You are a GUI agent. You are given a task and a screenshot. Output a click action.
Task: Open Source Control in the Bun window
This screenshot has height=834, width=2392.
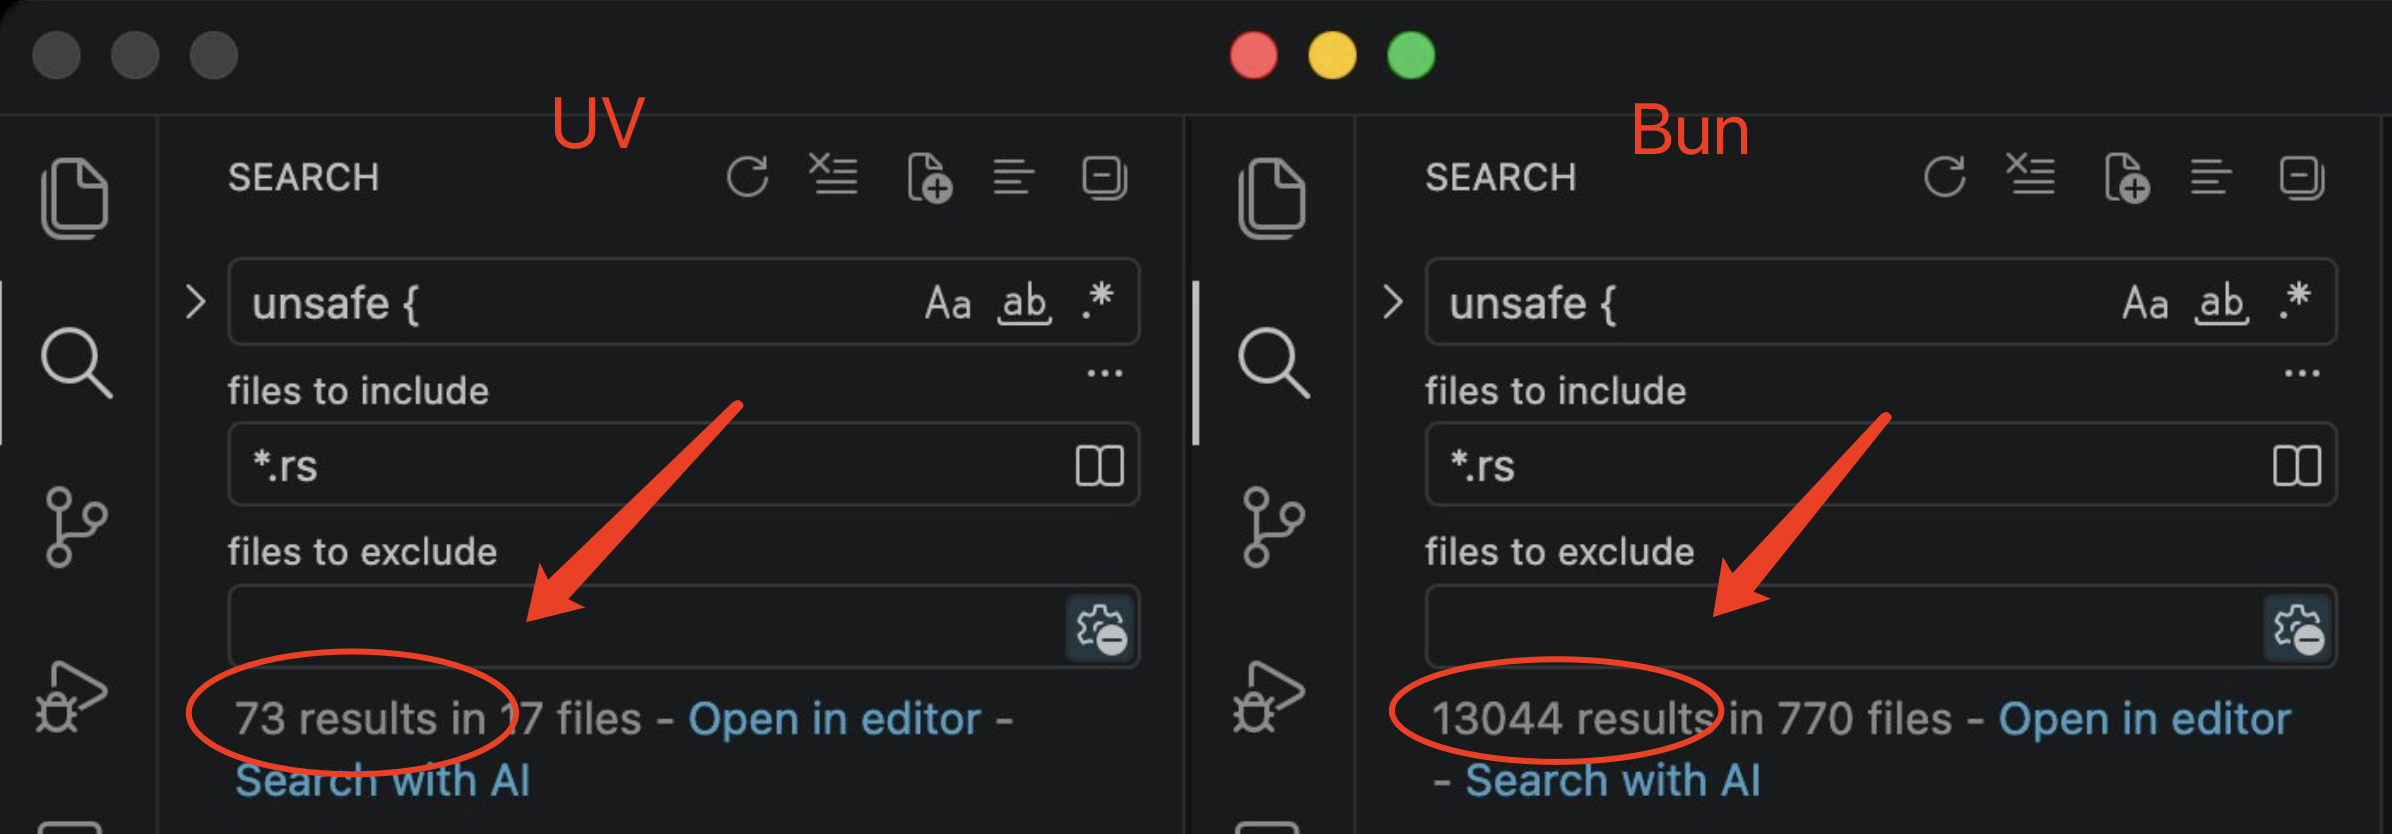(1273, 527)
